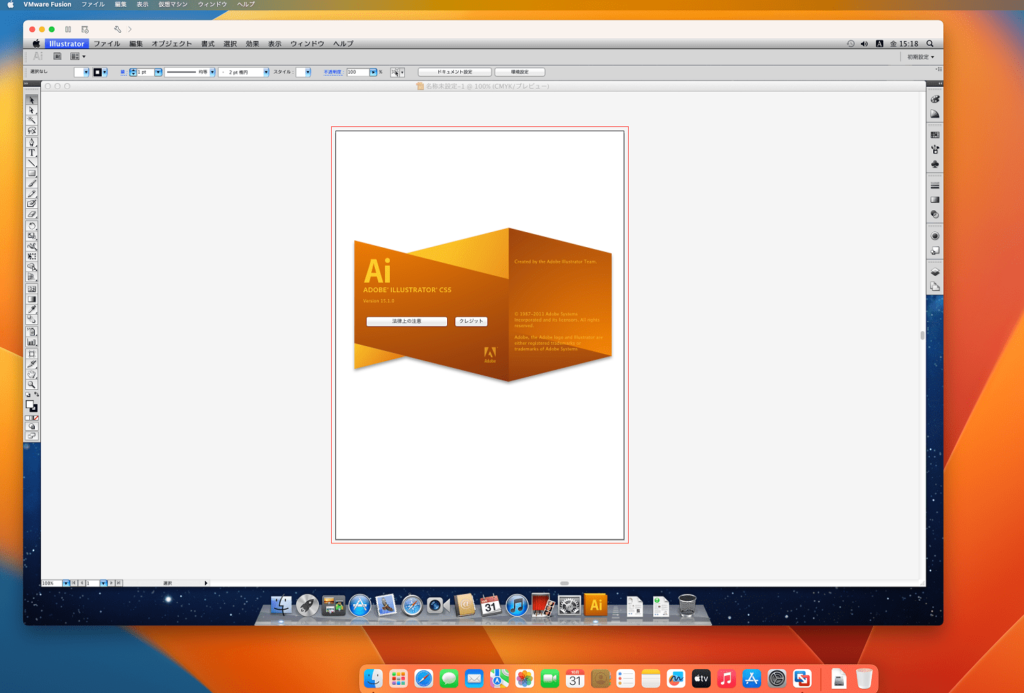Open the variable width profile dropdown
The width and height of the screenshot is (1024, 693).
click(x=212, y=73)
